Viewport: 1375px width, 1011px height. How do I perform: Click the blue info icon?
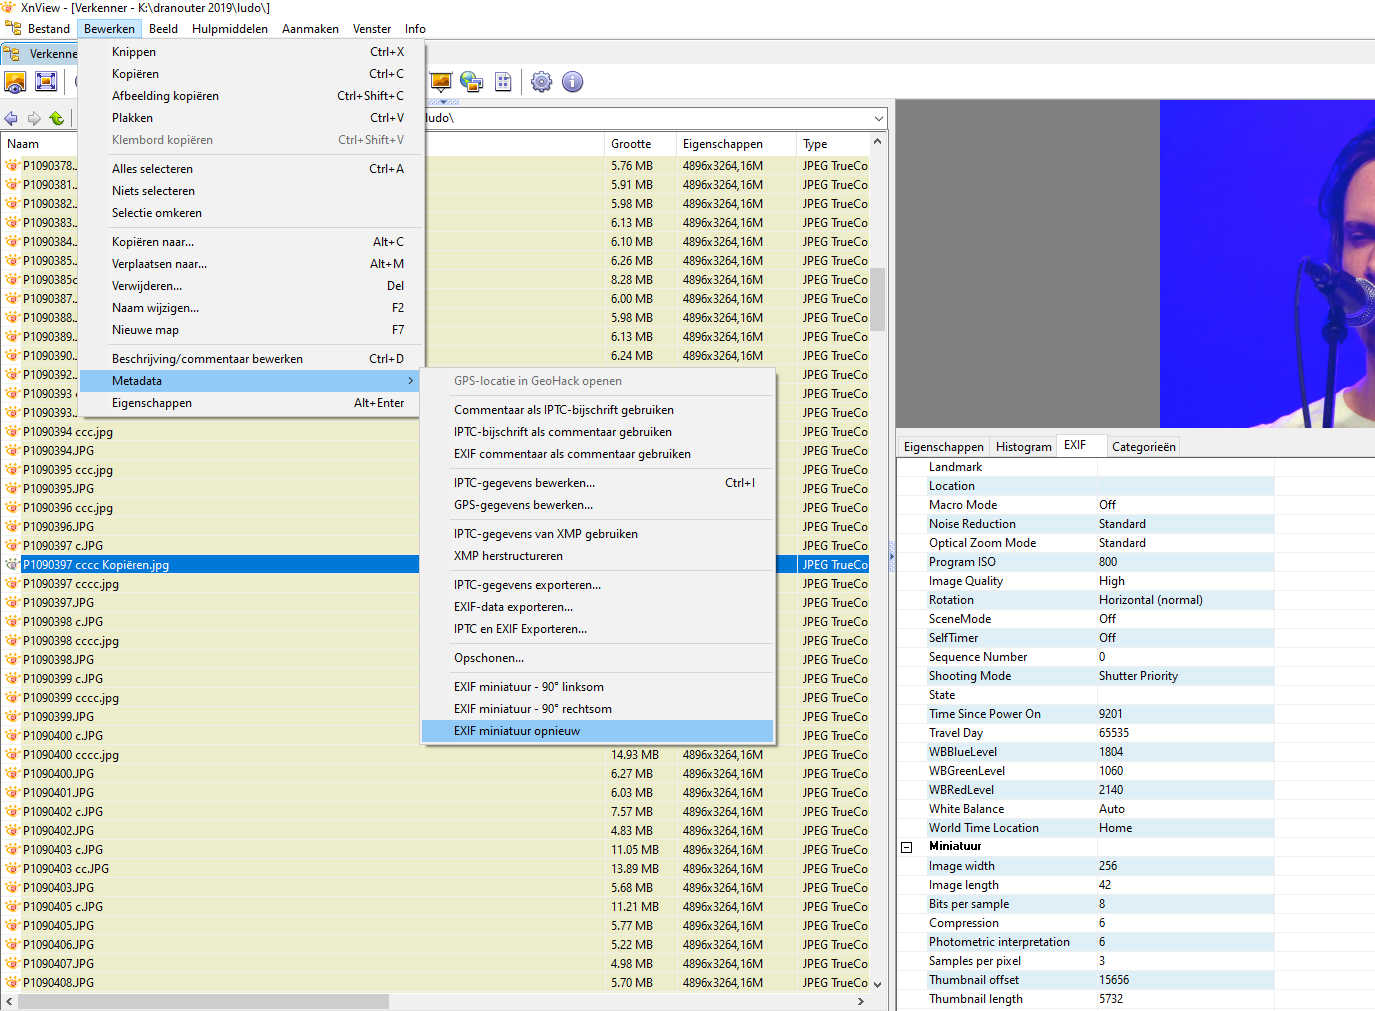[572, 82]
